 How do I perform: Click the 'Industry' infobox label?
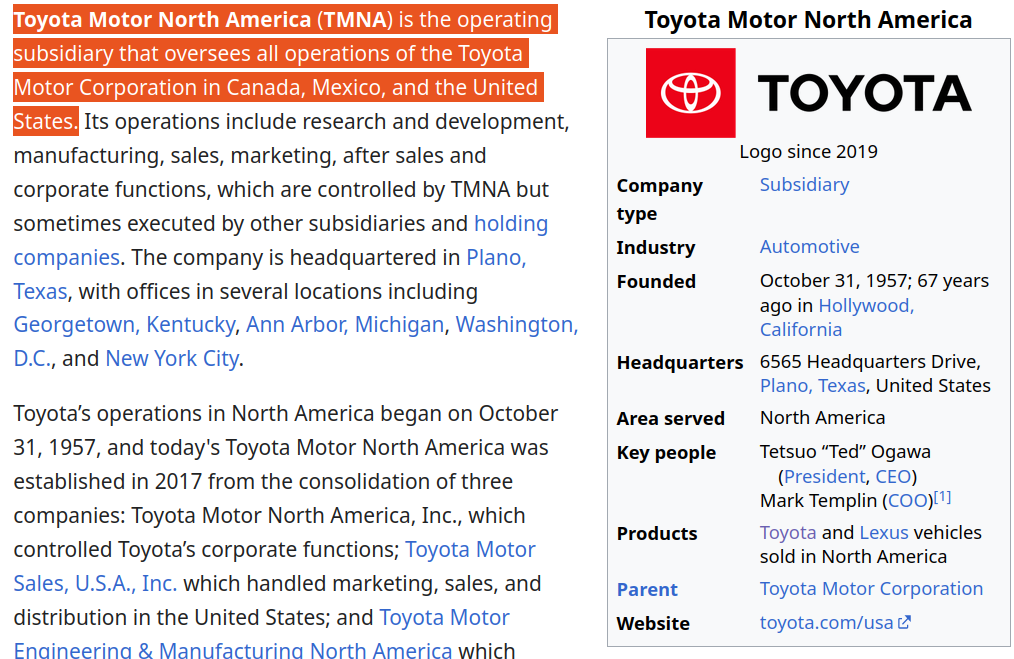coord(656,248)
